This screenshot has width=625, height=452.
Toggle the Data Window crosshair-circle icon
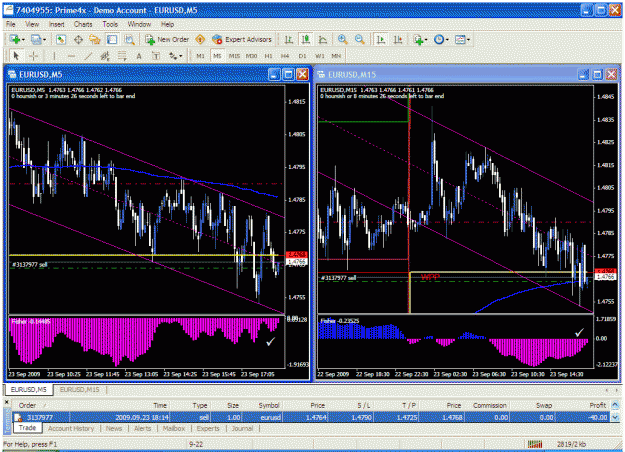[x=78, y=39]
